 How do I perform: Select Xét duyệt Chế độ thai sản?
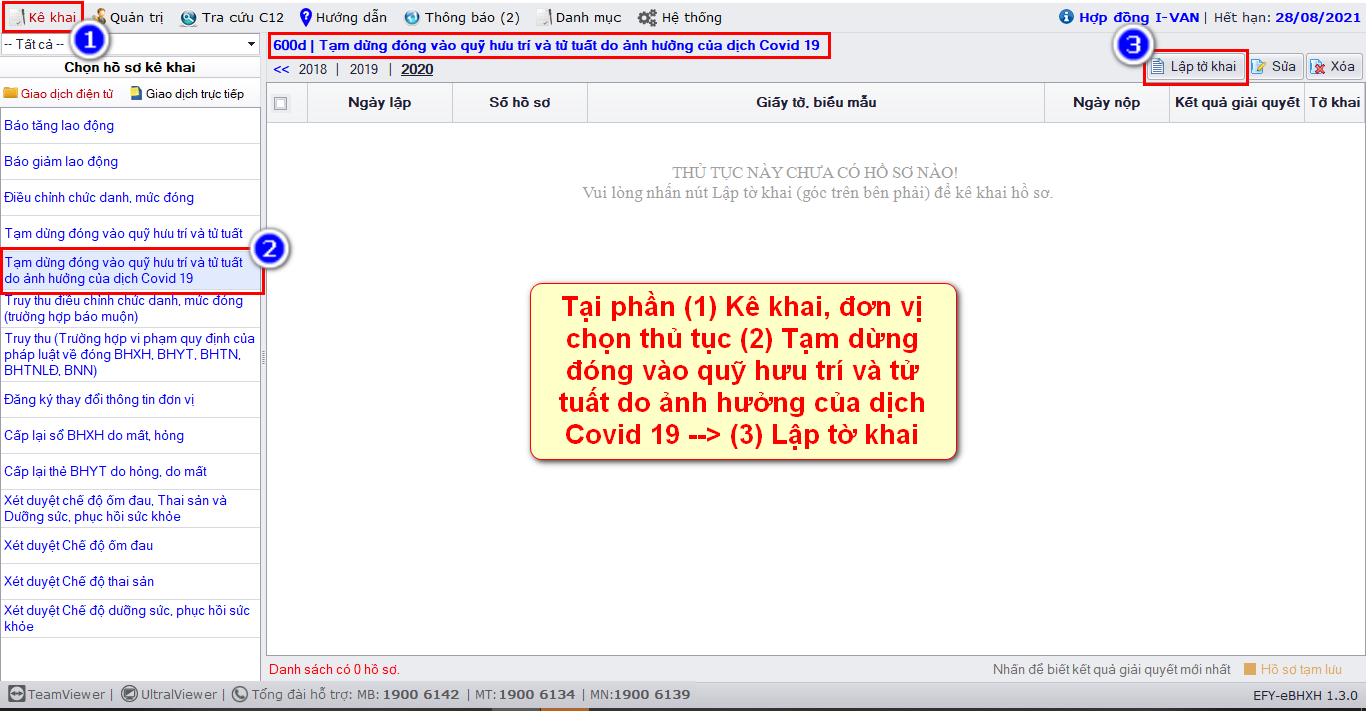[x=130, y=582]
